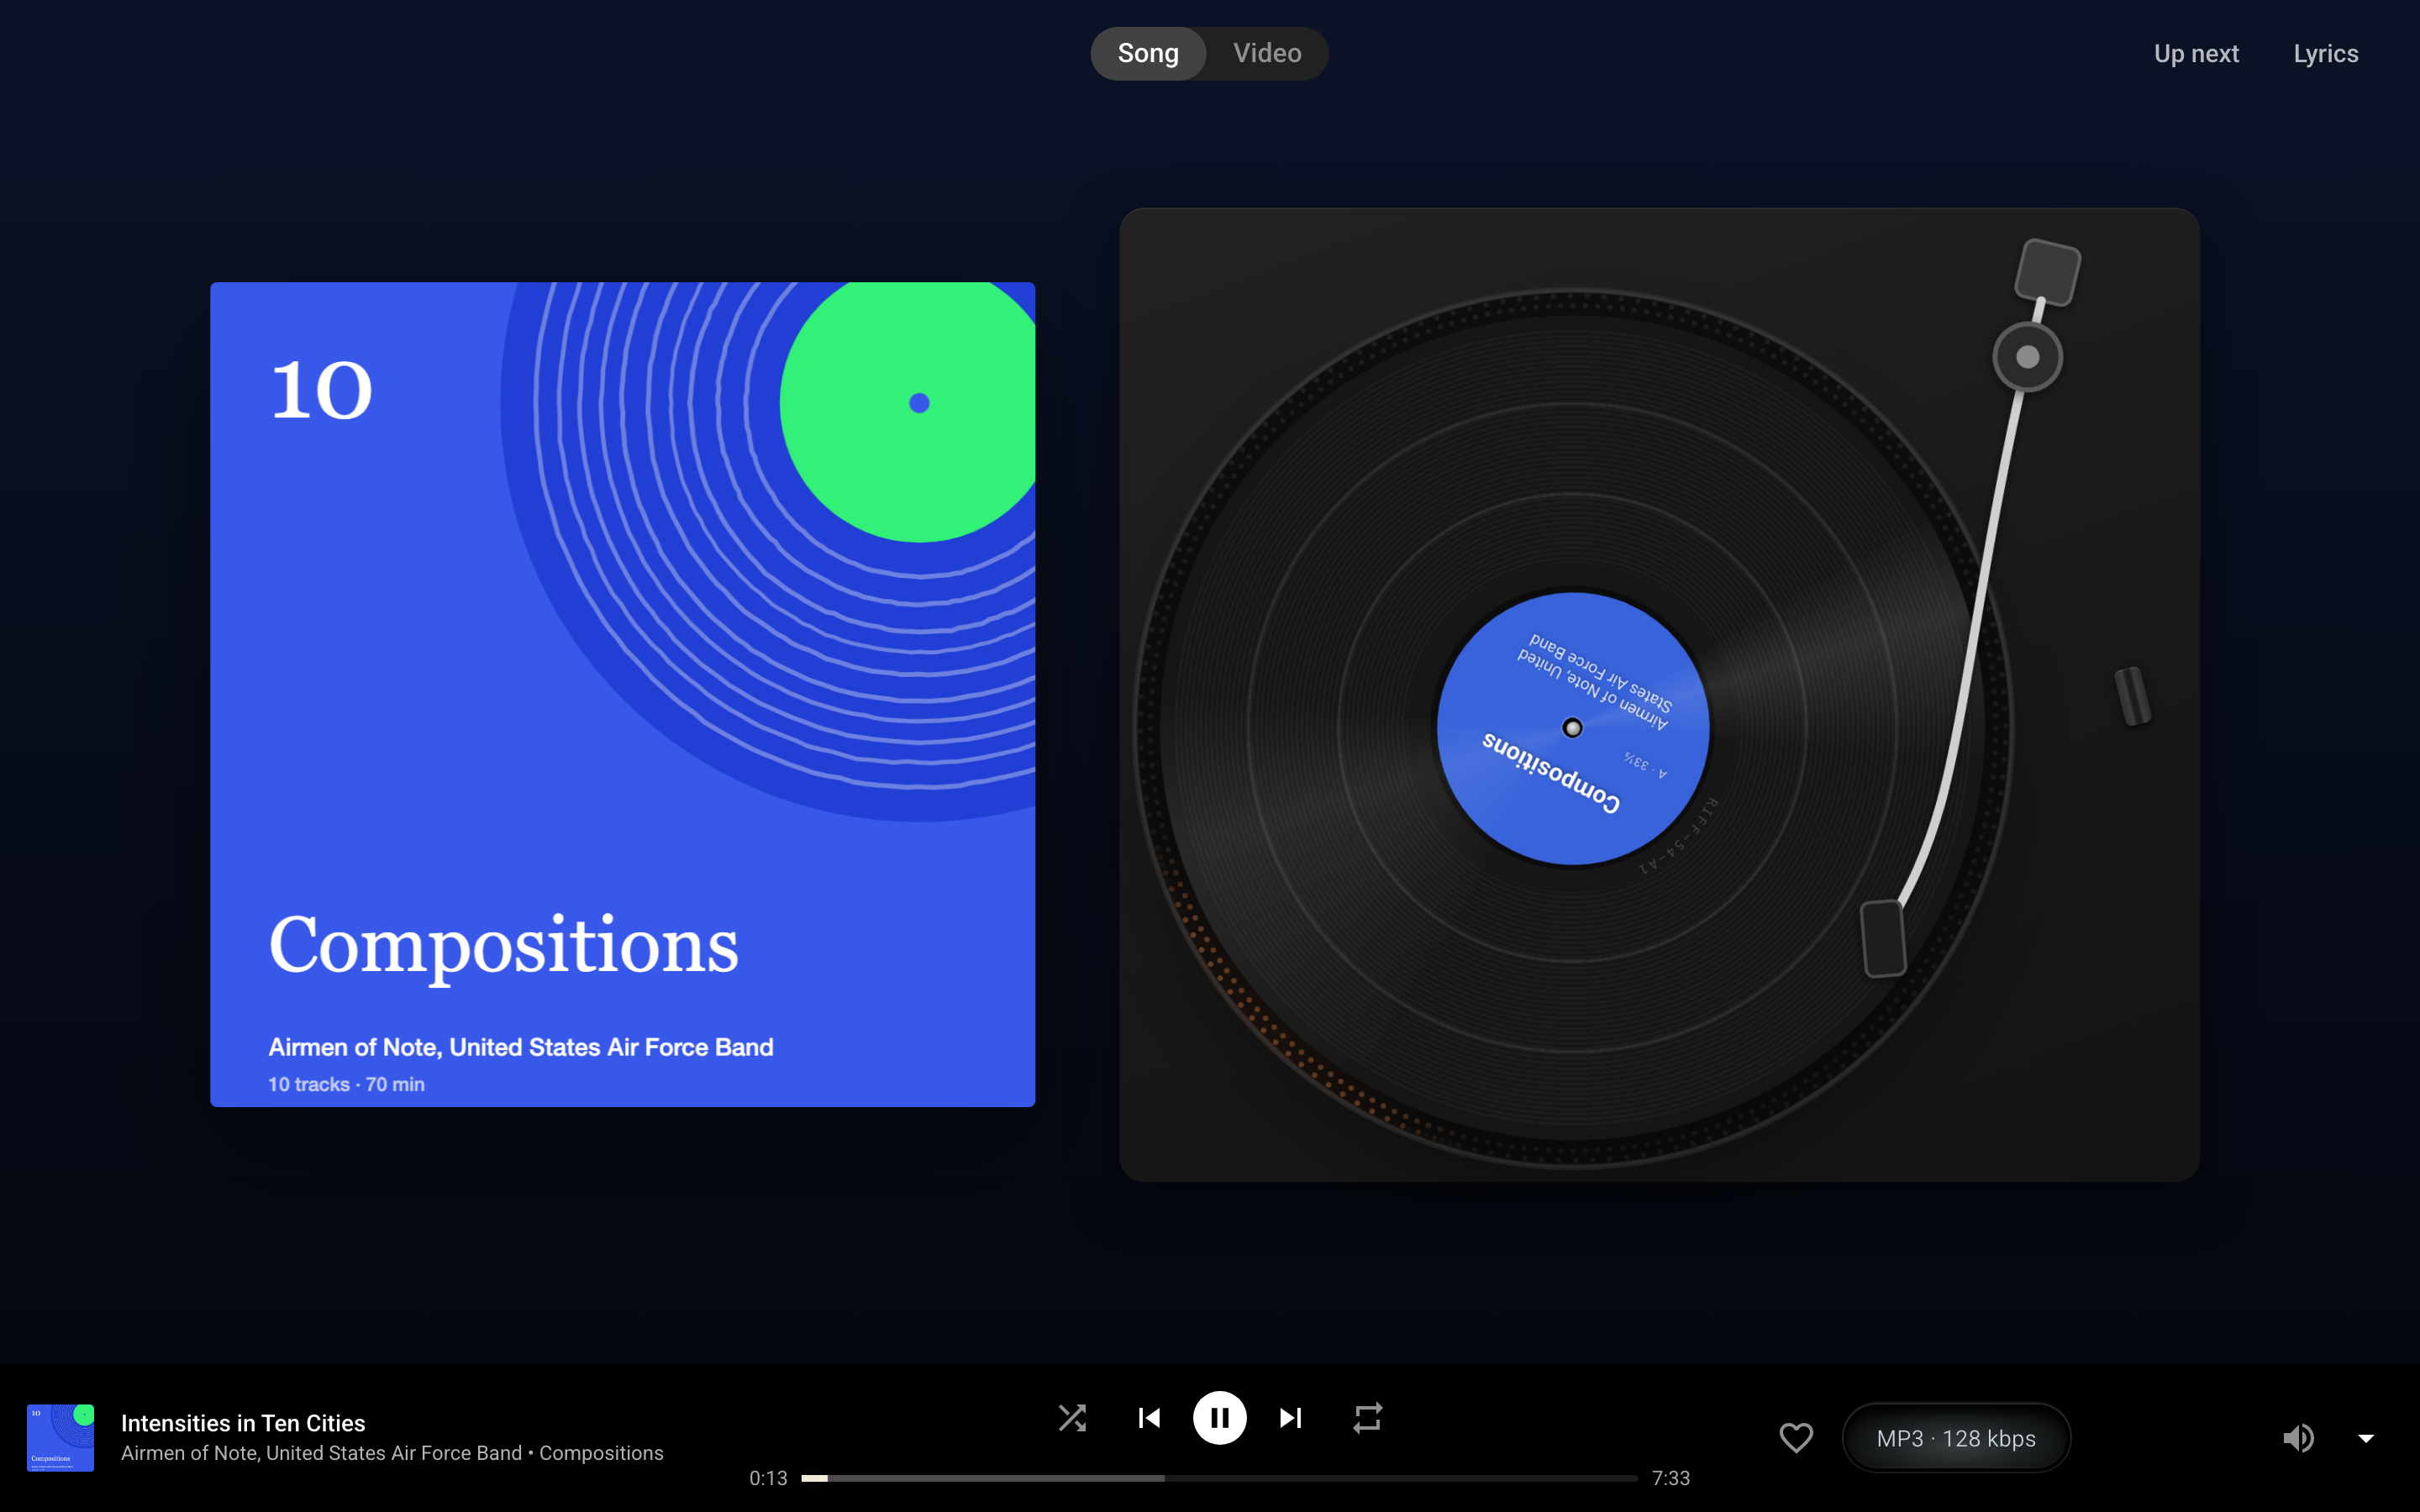Click "10 tracks · 70 min" text
The height and width of the screenshot is (1512, 2420).
346,1084
